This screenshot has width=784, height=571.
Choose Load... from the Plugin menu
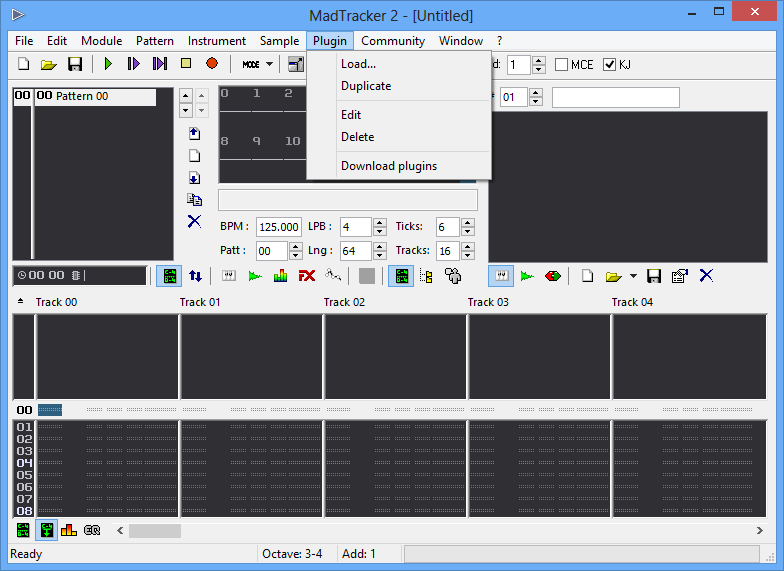pos(398,64)
